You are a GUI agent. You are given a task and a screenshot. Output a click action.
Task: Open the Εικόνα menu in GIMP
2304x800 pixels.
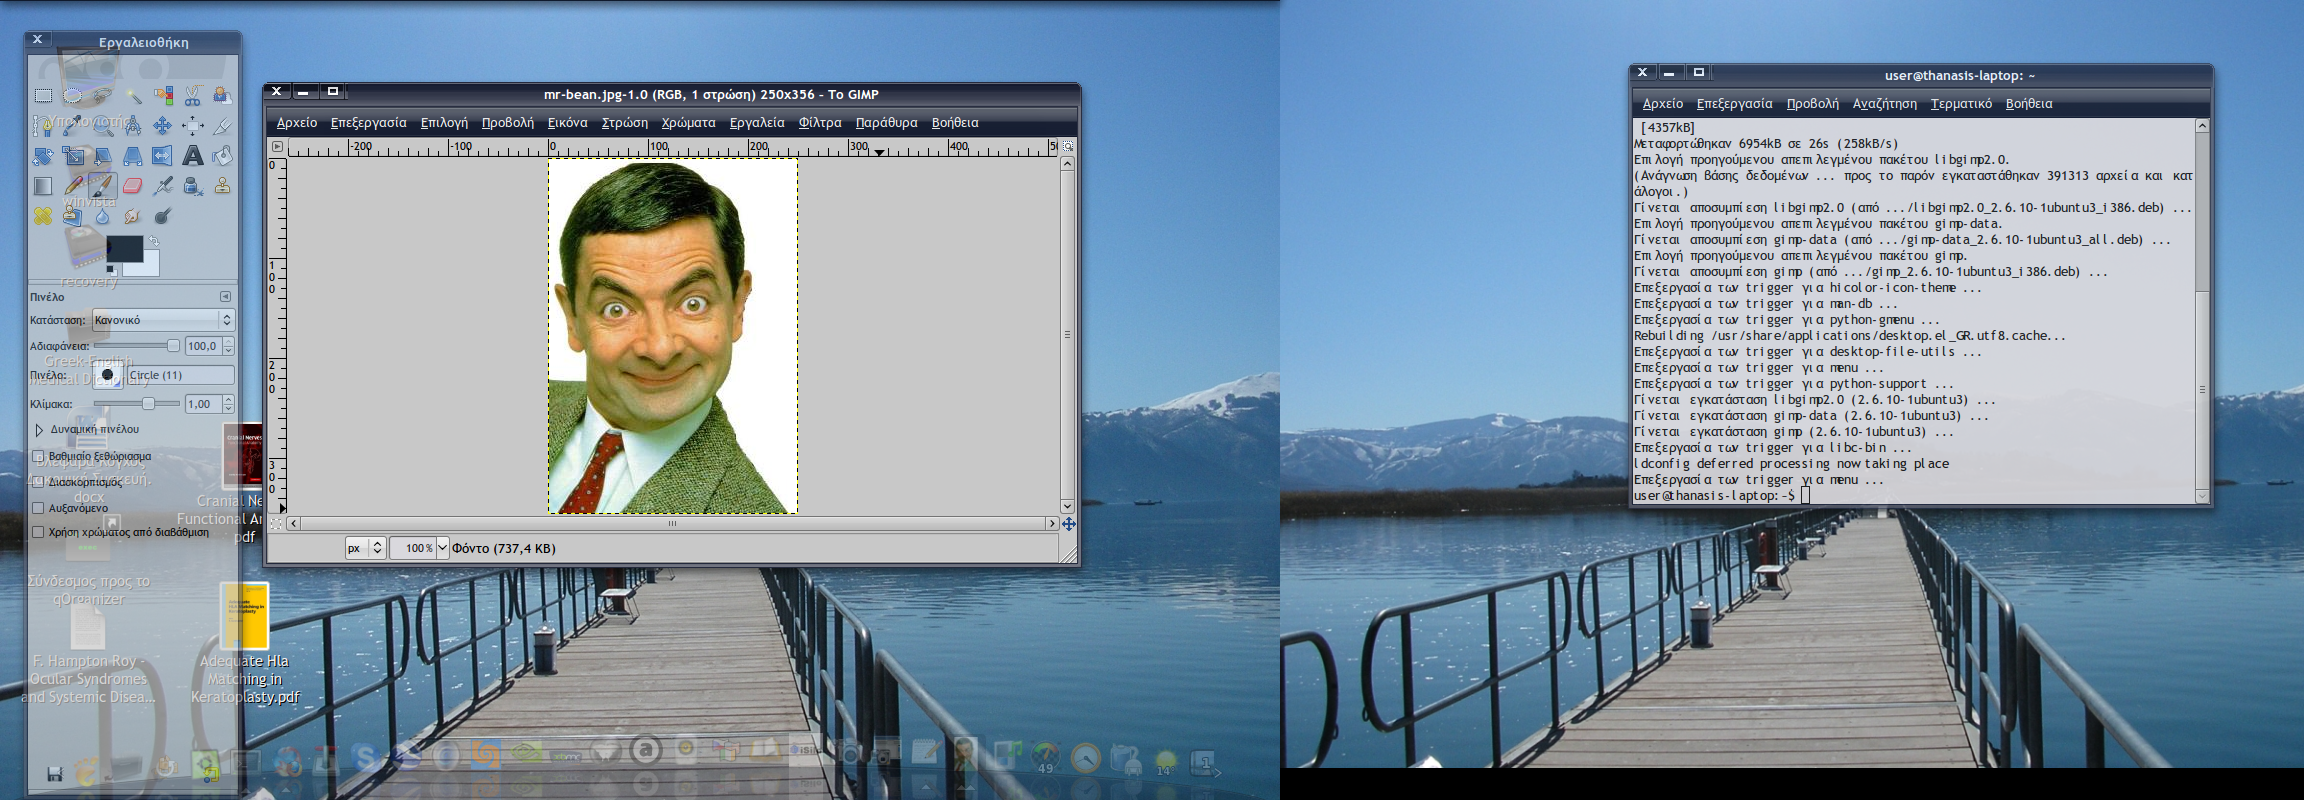[567, 123]
